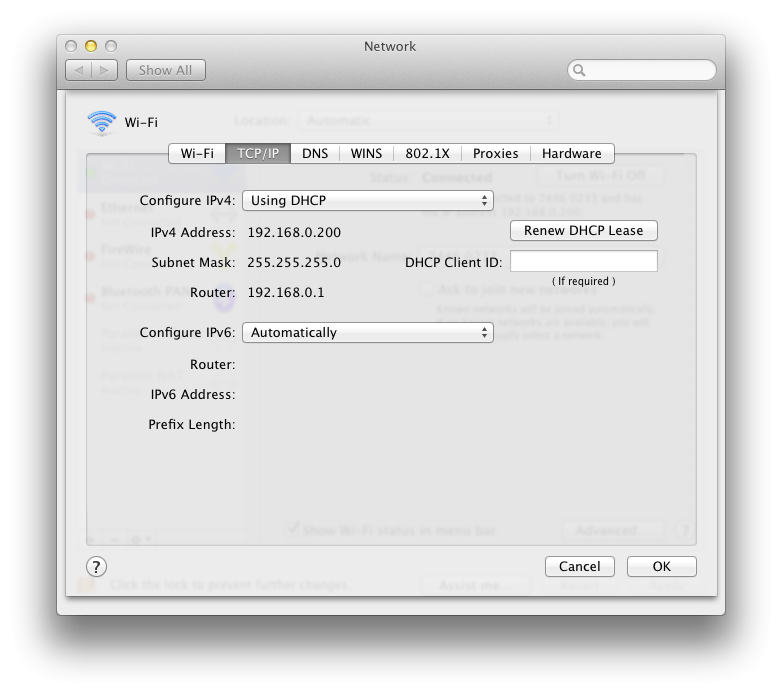This screenshot has width=782, height=694.
Task: Switch to the Proxies tab
Action: 495,154
